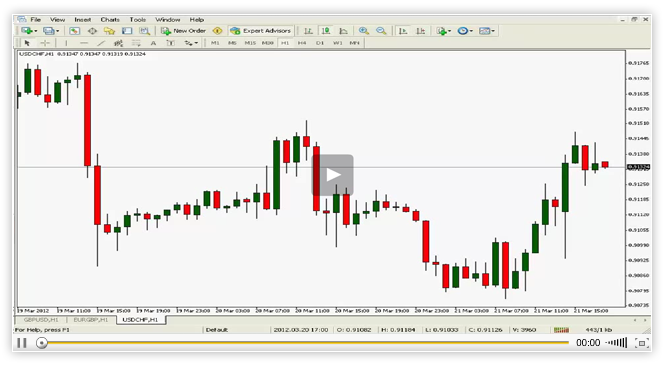
Task: Click the current price label on axis
Action: [x=639, y=167]
